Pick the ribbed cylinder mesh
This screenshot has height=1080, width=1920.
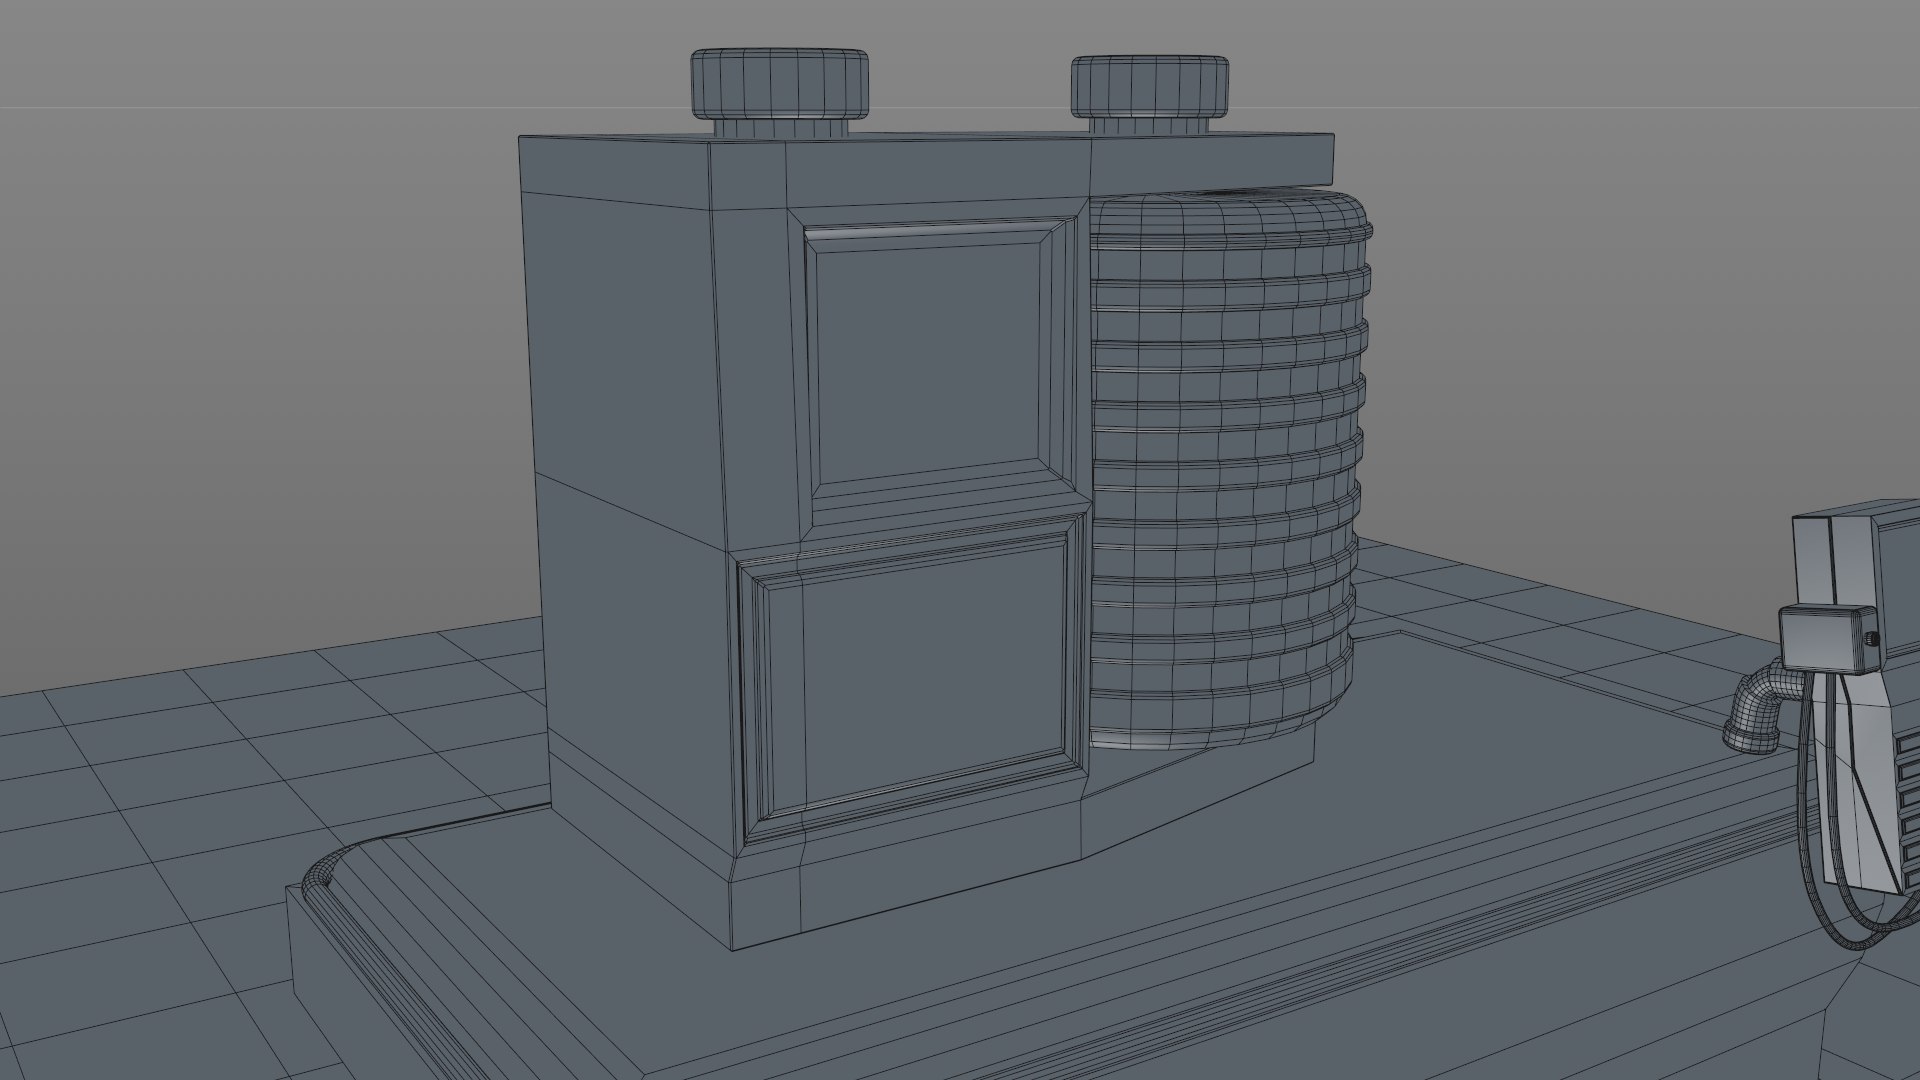point(1228,468)
